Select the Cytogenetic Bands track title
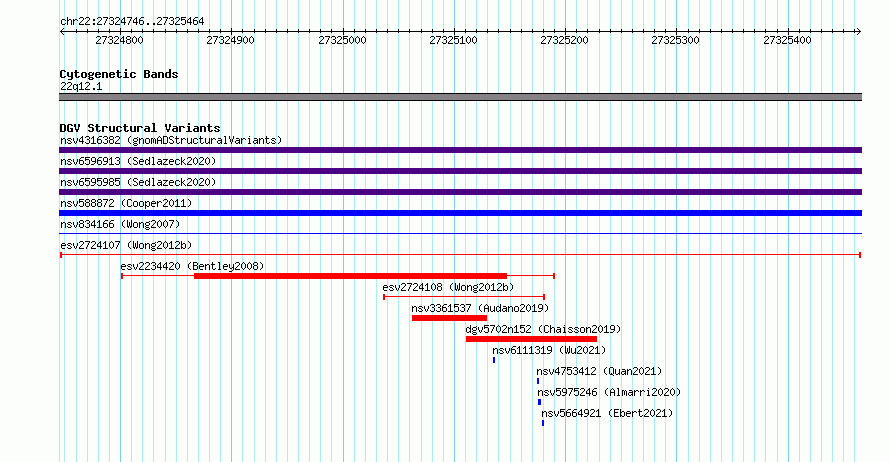Viewport: 890px width, 462px height. (119, 74)
